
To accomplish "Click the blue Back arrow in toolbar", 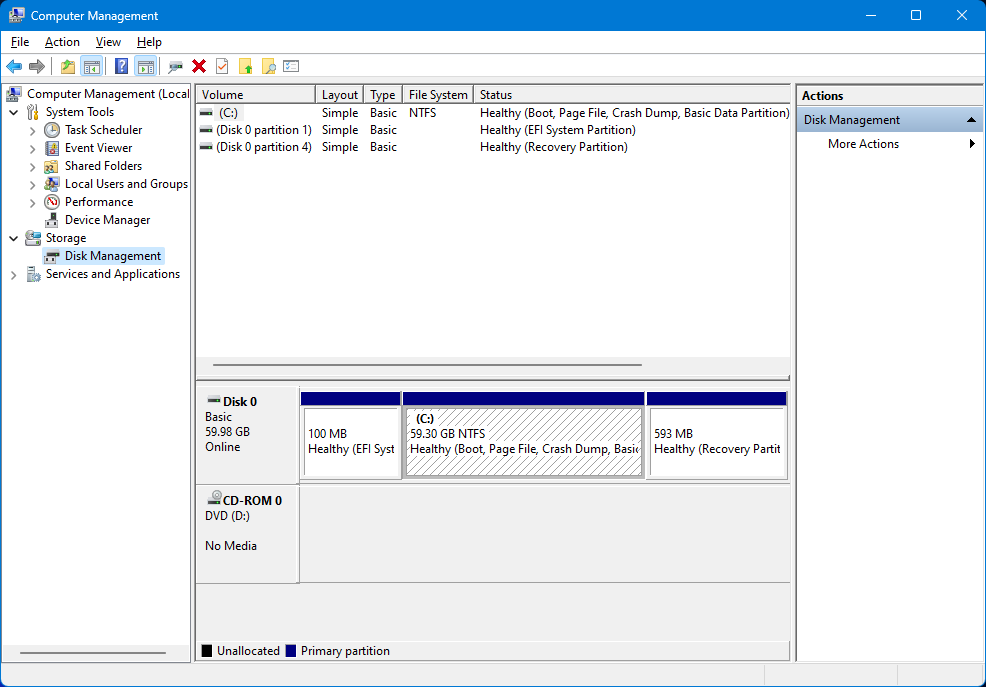I will pos(14,66).
